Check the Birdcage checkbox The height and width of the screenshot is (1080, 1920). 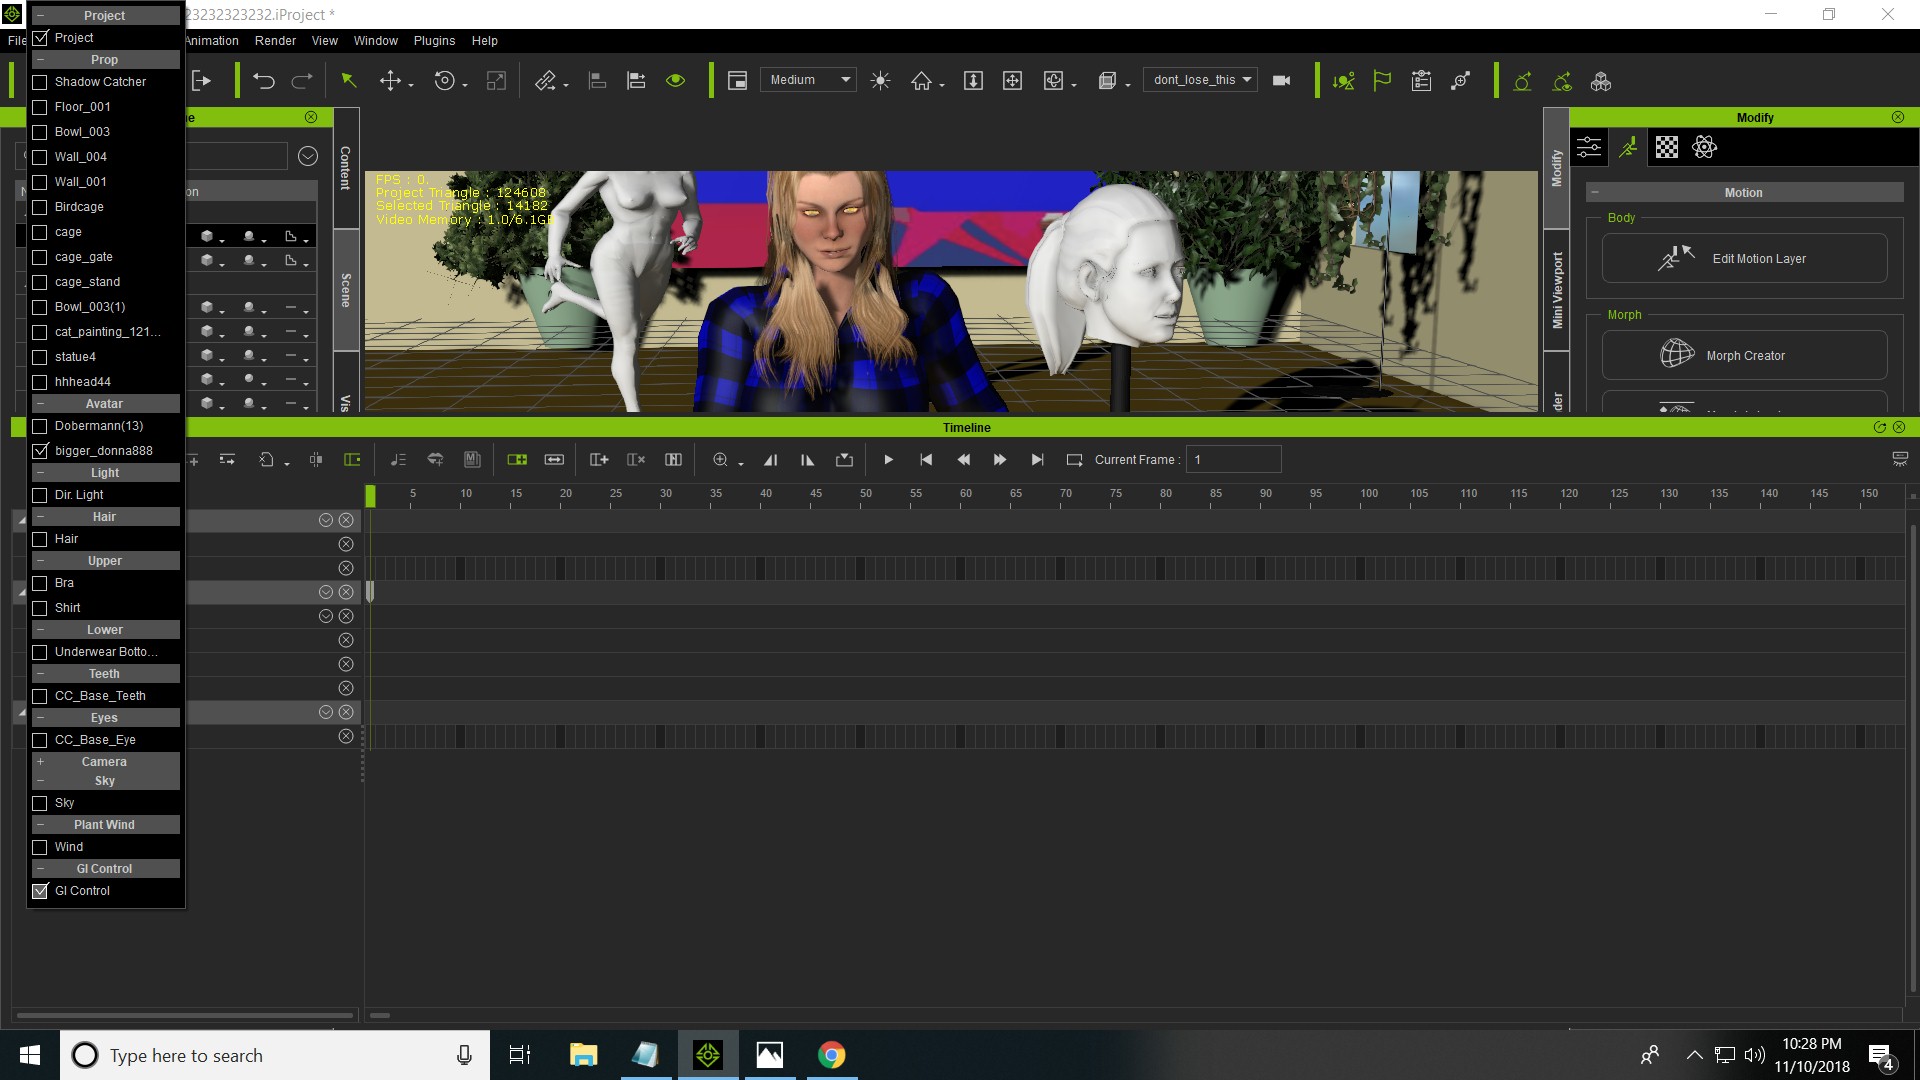tap(40, 207)
